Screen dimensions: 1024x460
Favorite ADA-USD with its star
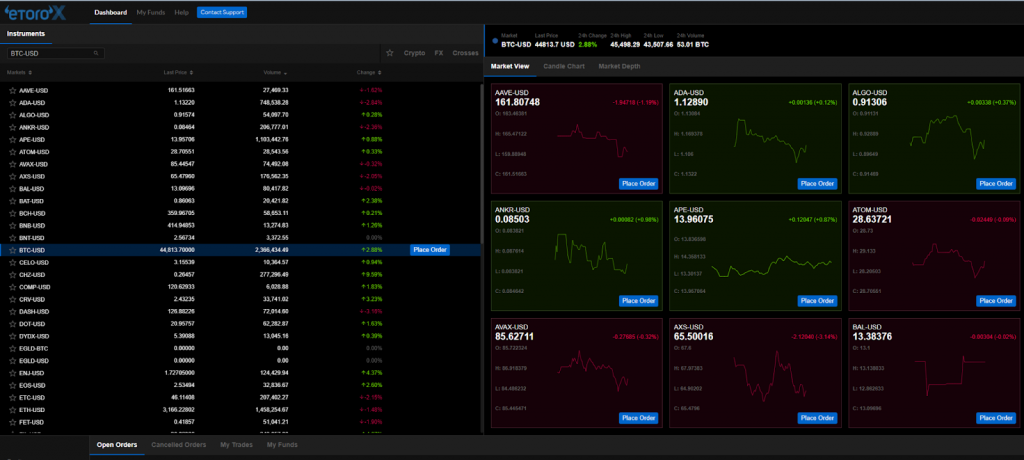[x=12, y=103]
